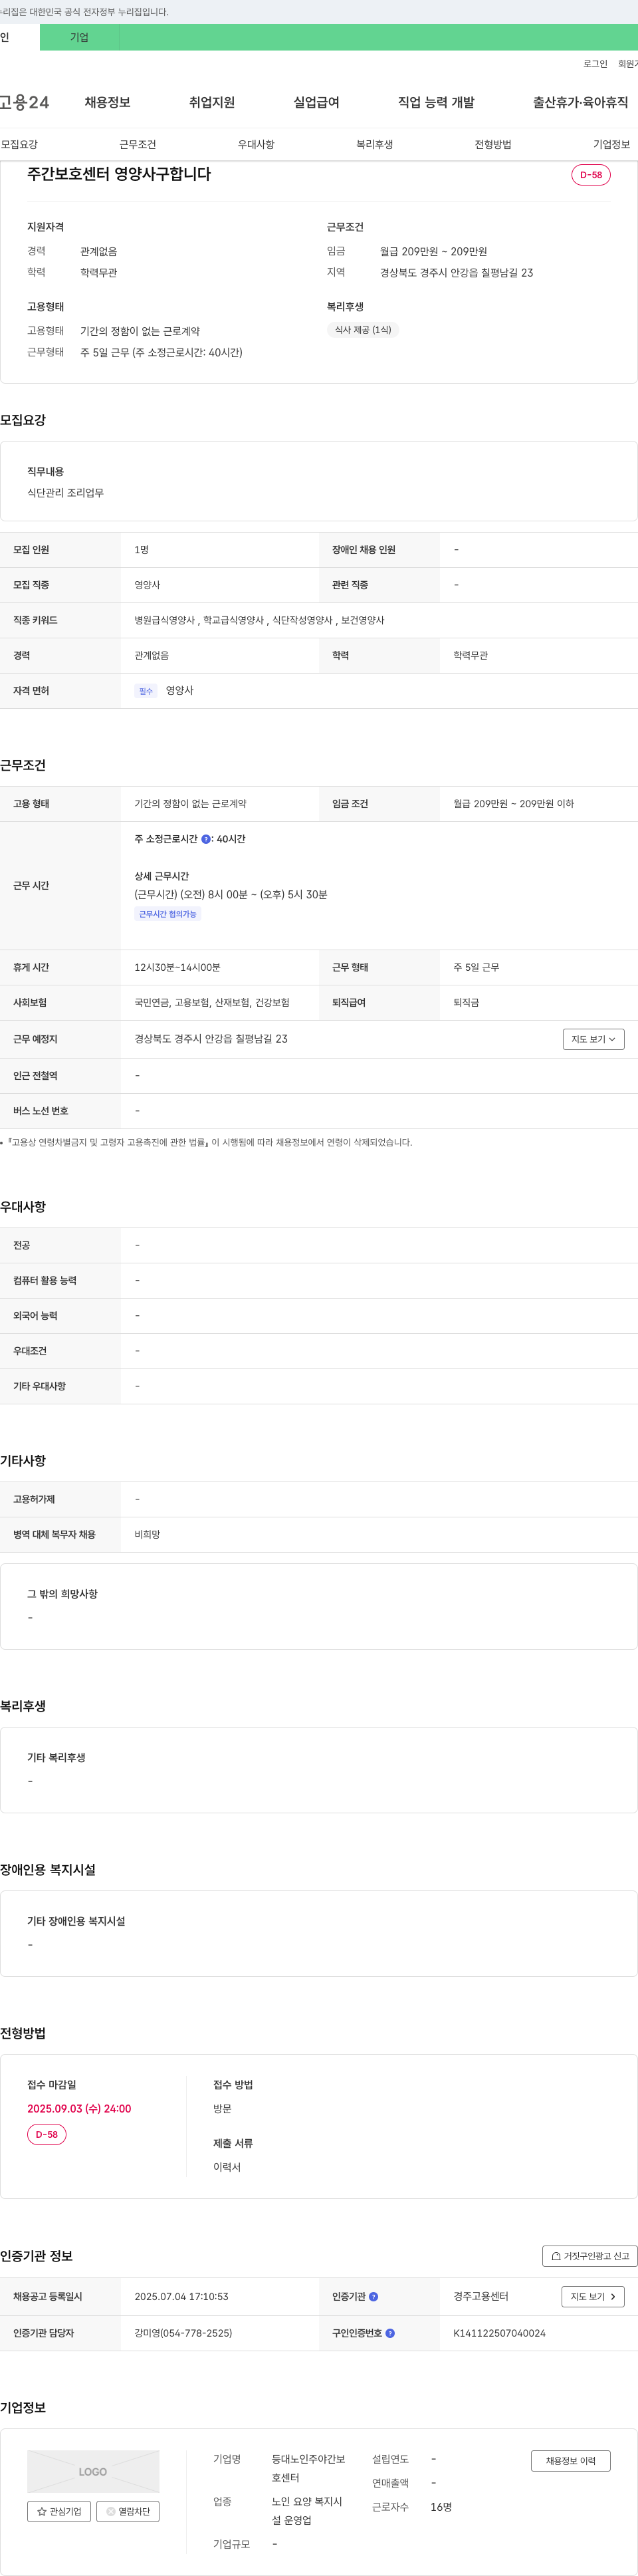
Task: Jump to 복리후생 section tab
Action: [x=375, y=144]
